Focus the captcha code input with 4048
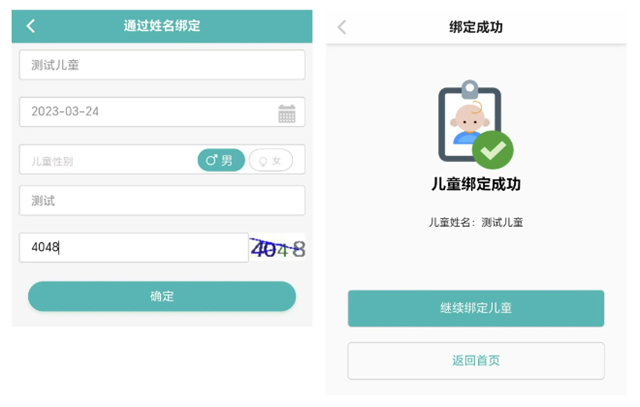Screen dimensions: 640x407 point(134,247)
